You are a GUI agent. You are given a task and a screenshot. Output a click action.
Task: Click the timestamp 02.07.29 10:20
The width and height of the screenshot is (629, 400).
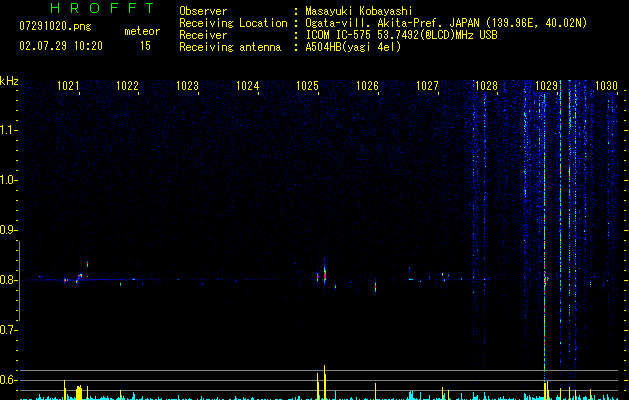coord(61,46)
